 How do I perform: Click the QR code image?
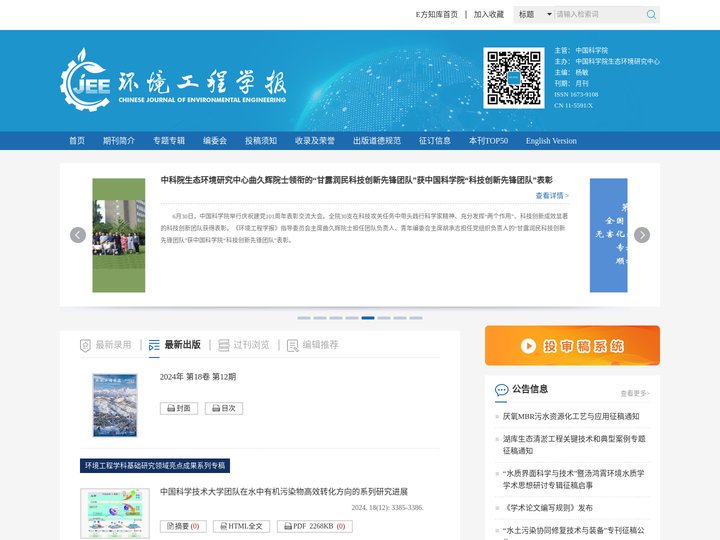[x=513, y=78]
